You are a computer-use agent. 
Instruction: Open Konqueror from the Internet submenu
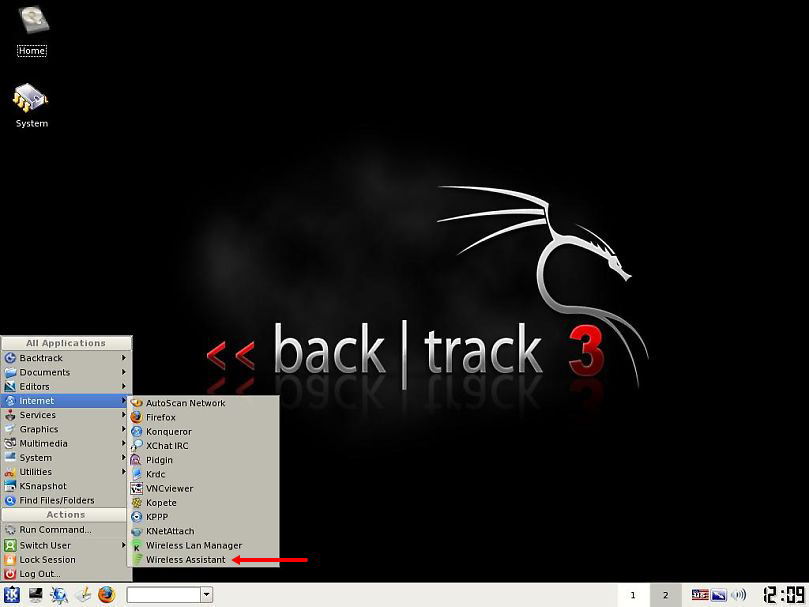coord(203,432)
